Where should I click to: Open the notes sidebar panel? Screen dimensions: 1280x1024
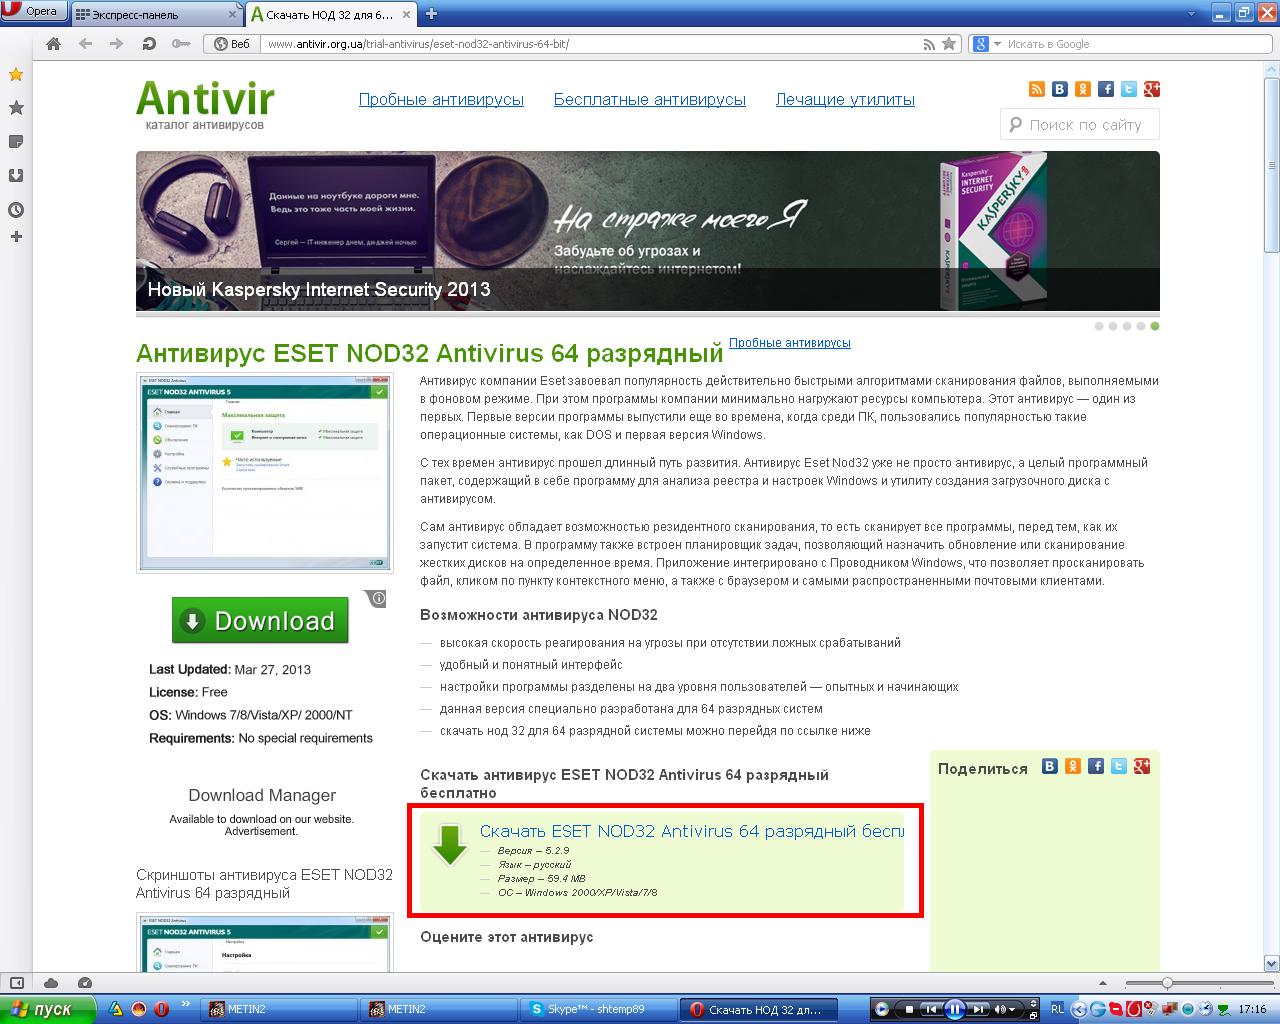click(x=16, y=142)
